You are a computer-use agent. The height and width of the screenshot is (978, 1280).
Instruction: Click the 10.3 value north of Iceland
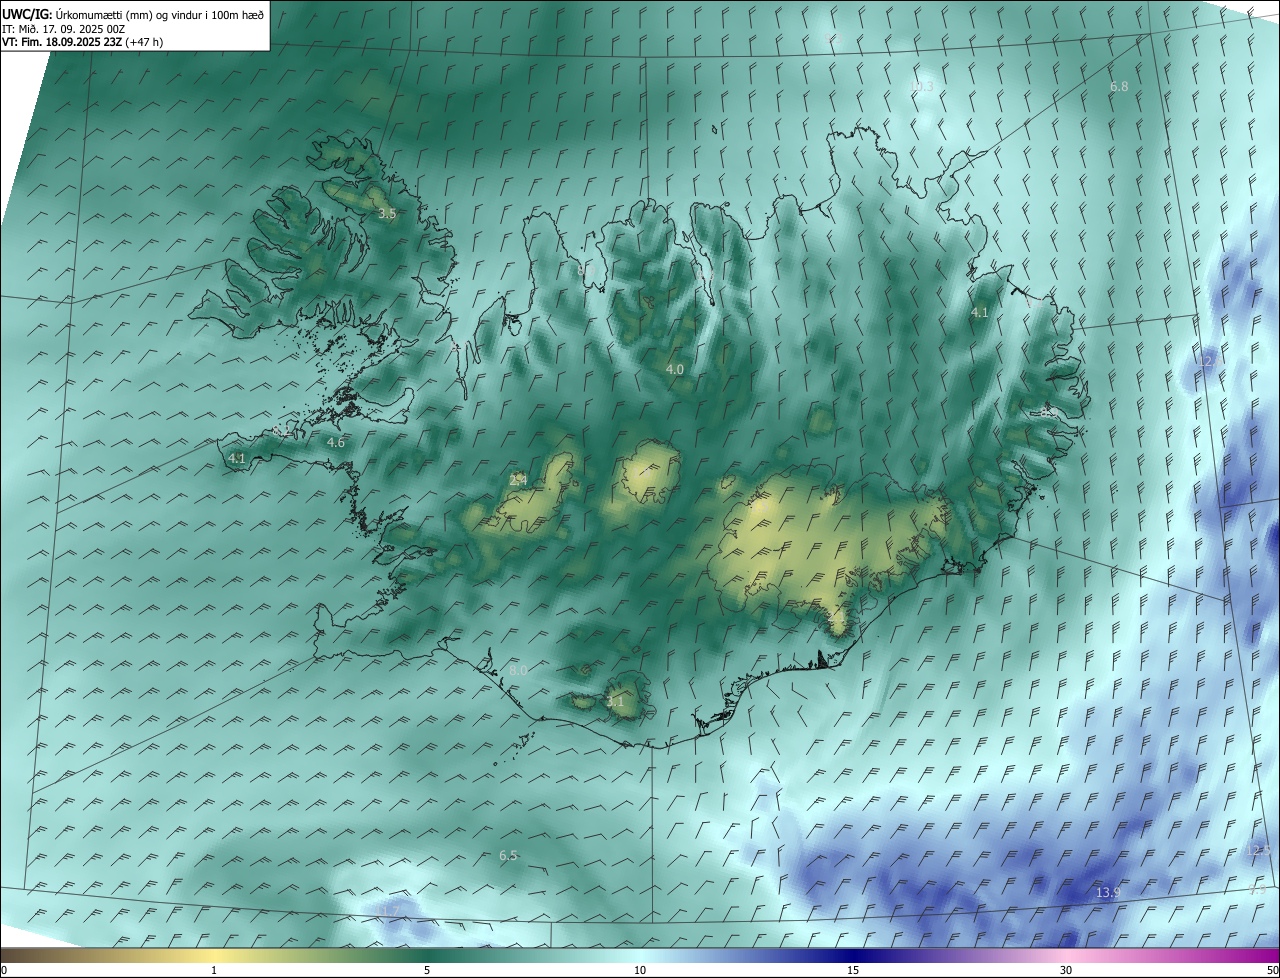point(922,87)
